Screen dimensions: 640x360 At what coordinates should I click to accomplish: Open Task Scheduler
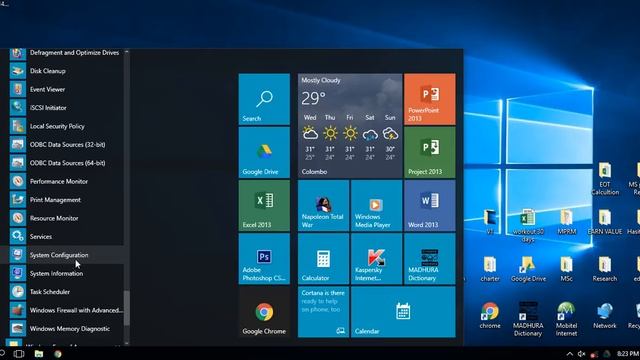click(x=62, y=291)
